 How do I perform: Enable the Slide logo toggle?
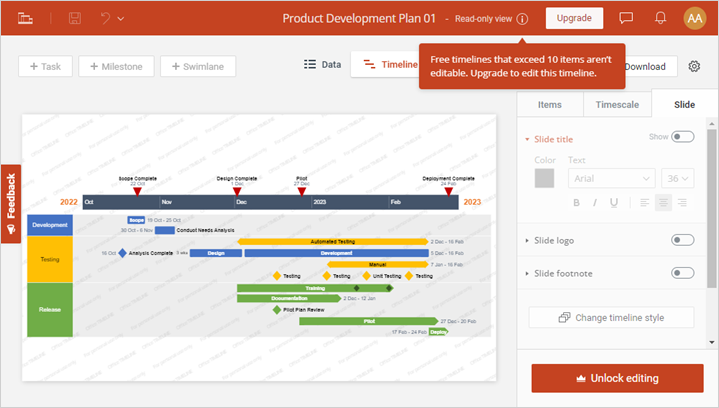point(682,240)
